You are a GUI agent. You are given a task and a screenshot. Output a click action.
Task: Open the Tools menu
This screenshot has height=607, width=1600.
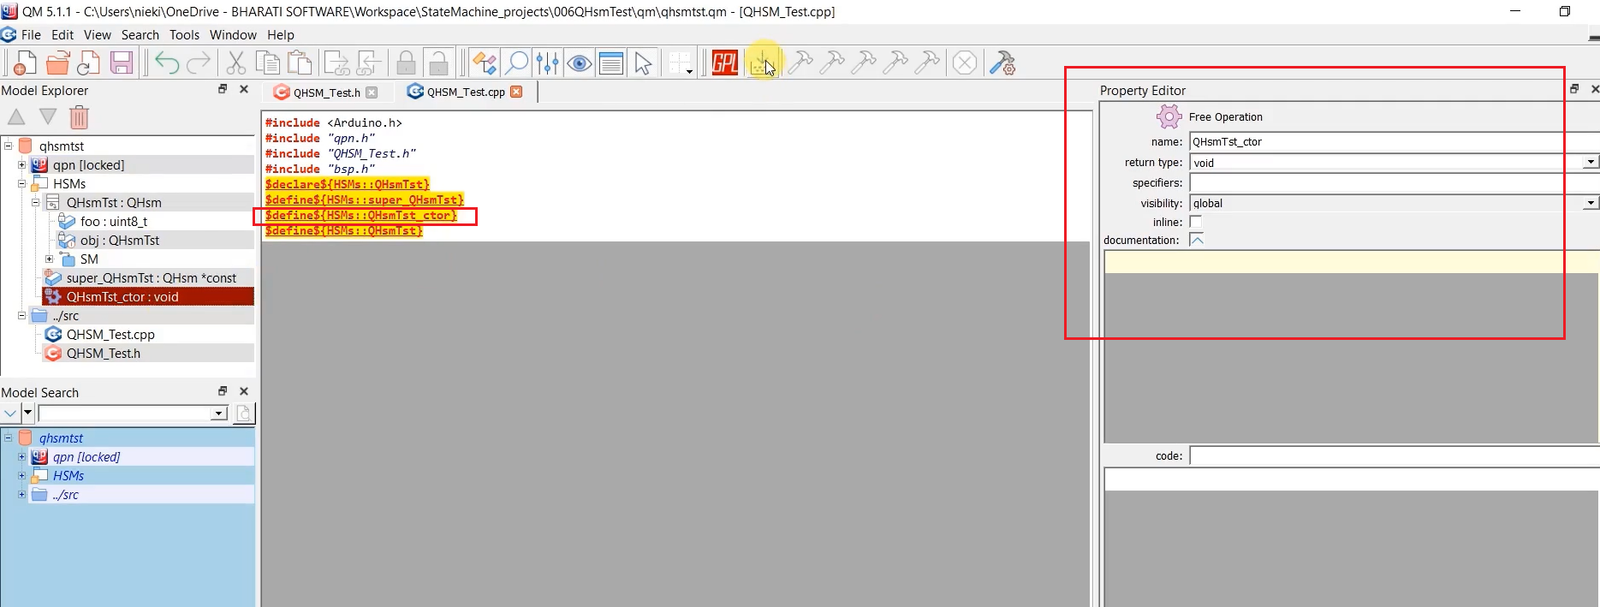coord(184,35)
